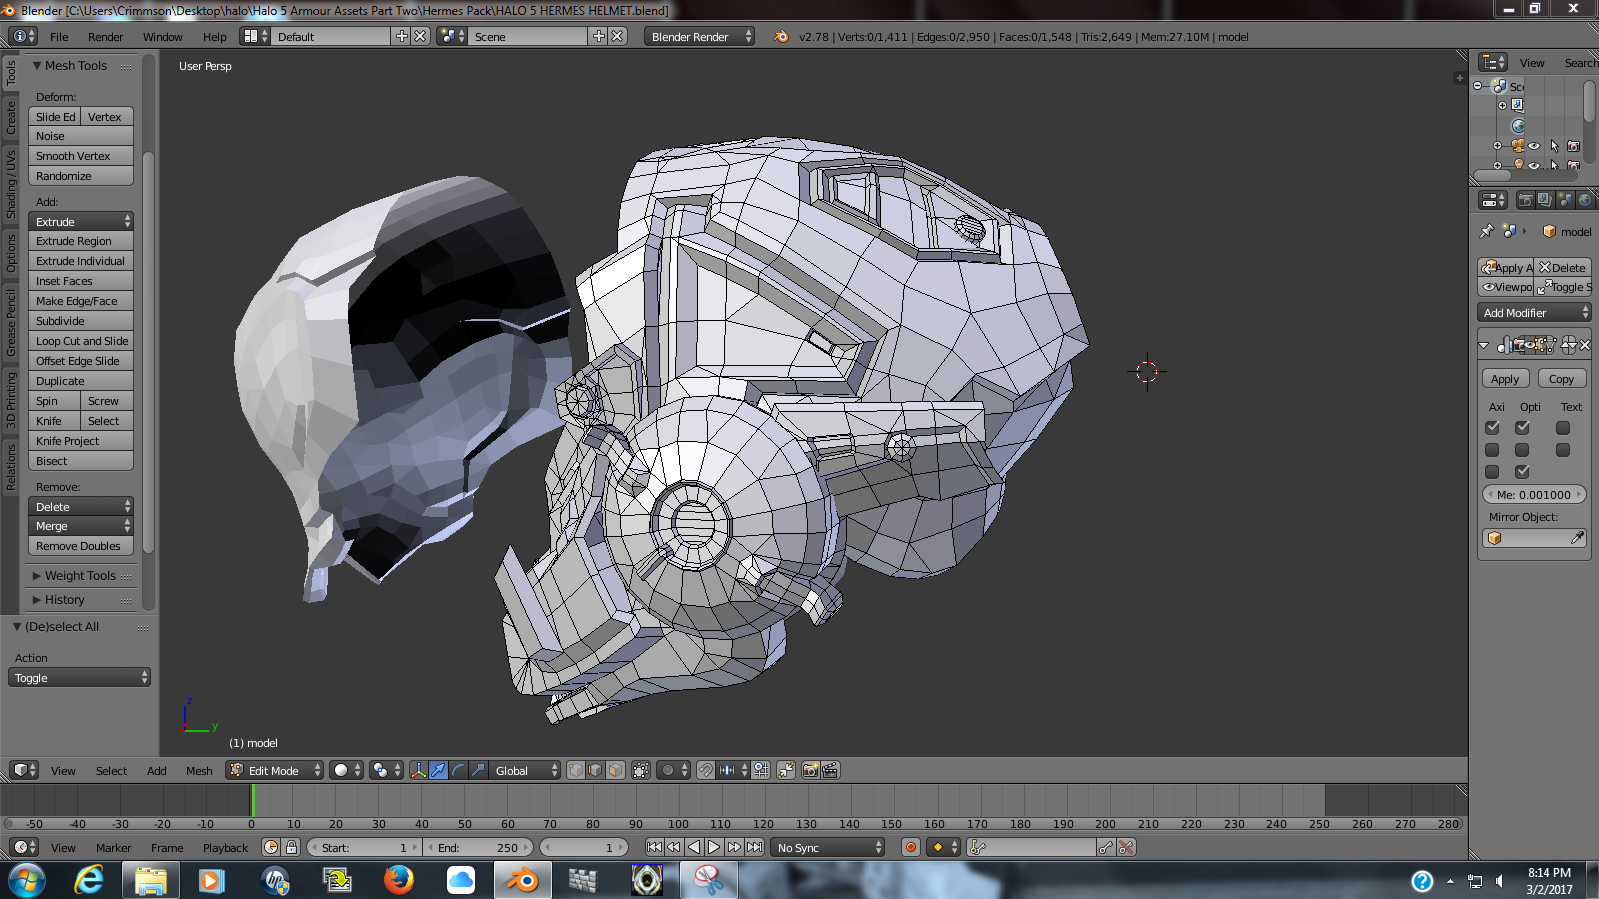
Task: Open the Add Modifier dropdown
Action: (1534, 313)
